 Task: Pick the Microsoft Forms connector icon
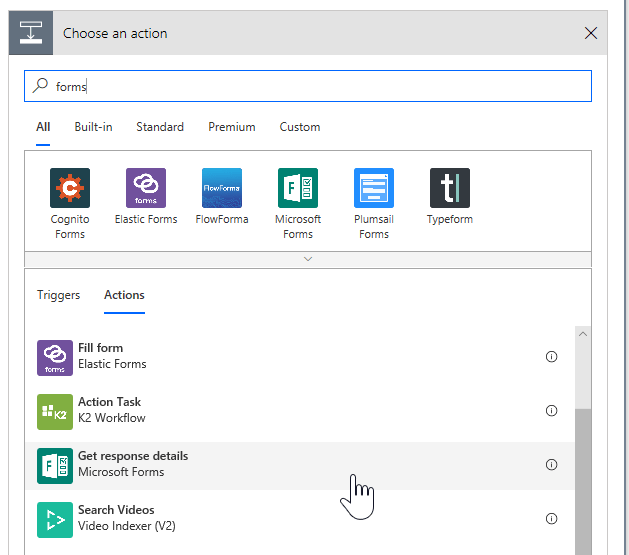tap(298, 188)
